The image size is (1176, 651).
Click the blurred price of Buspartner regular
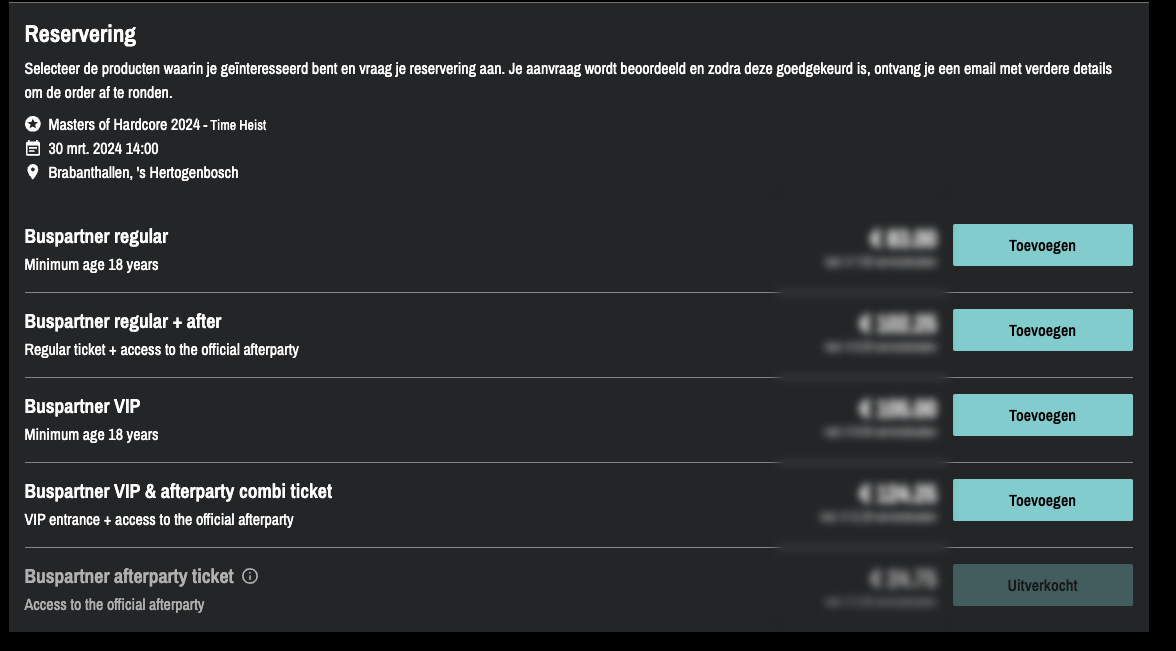point(904,239)
